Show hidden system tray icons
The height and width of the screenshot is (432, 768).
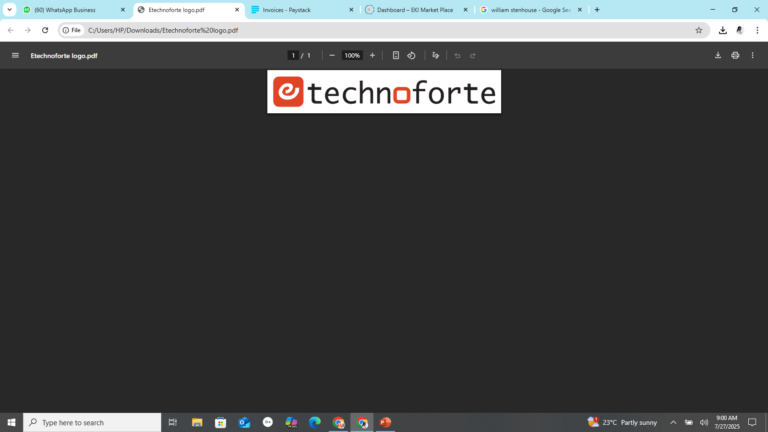click(673, 422)
